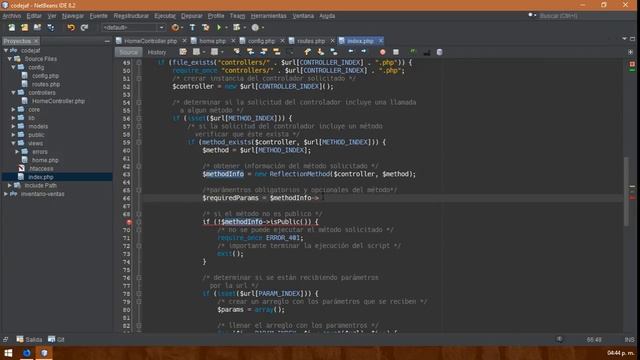
Task: Click the Find Previous Occurrence icon
Action: pyautogui.click(x=250, y=52)
